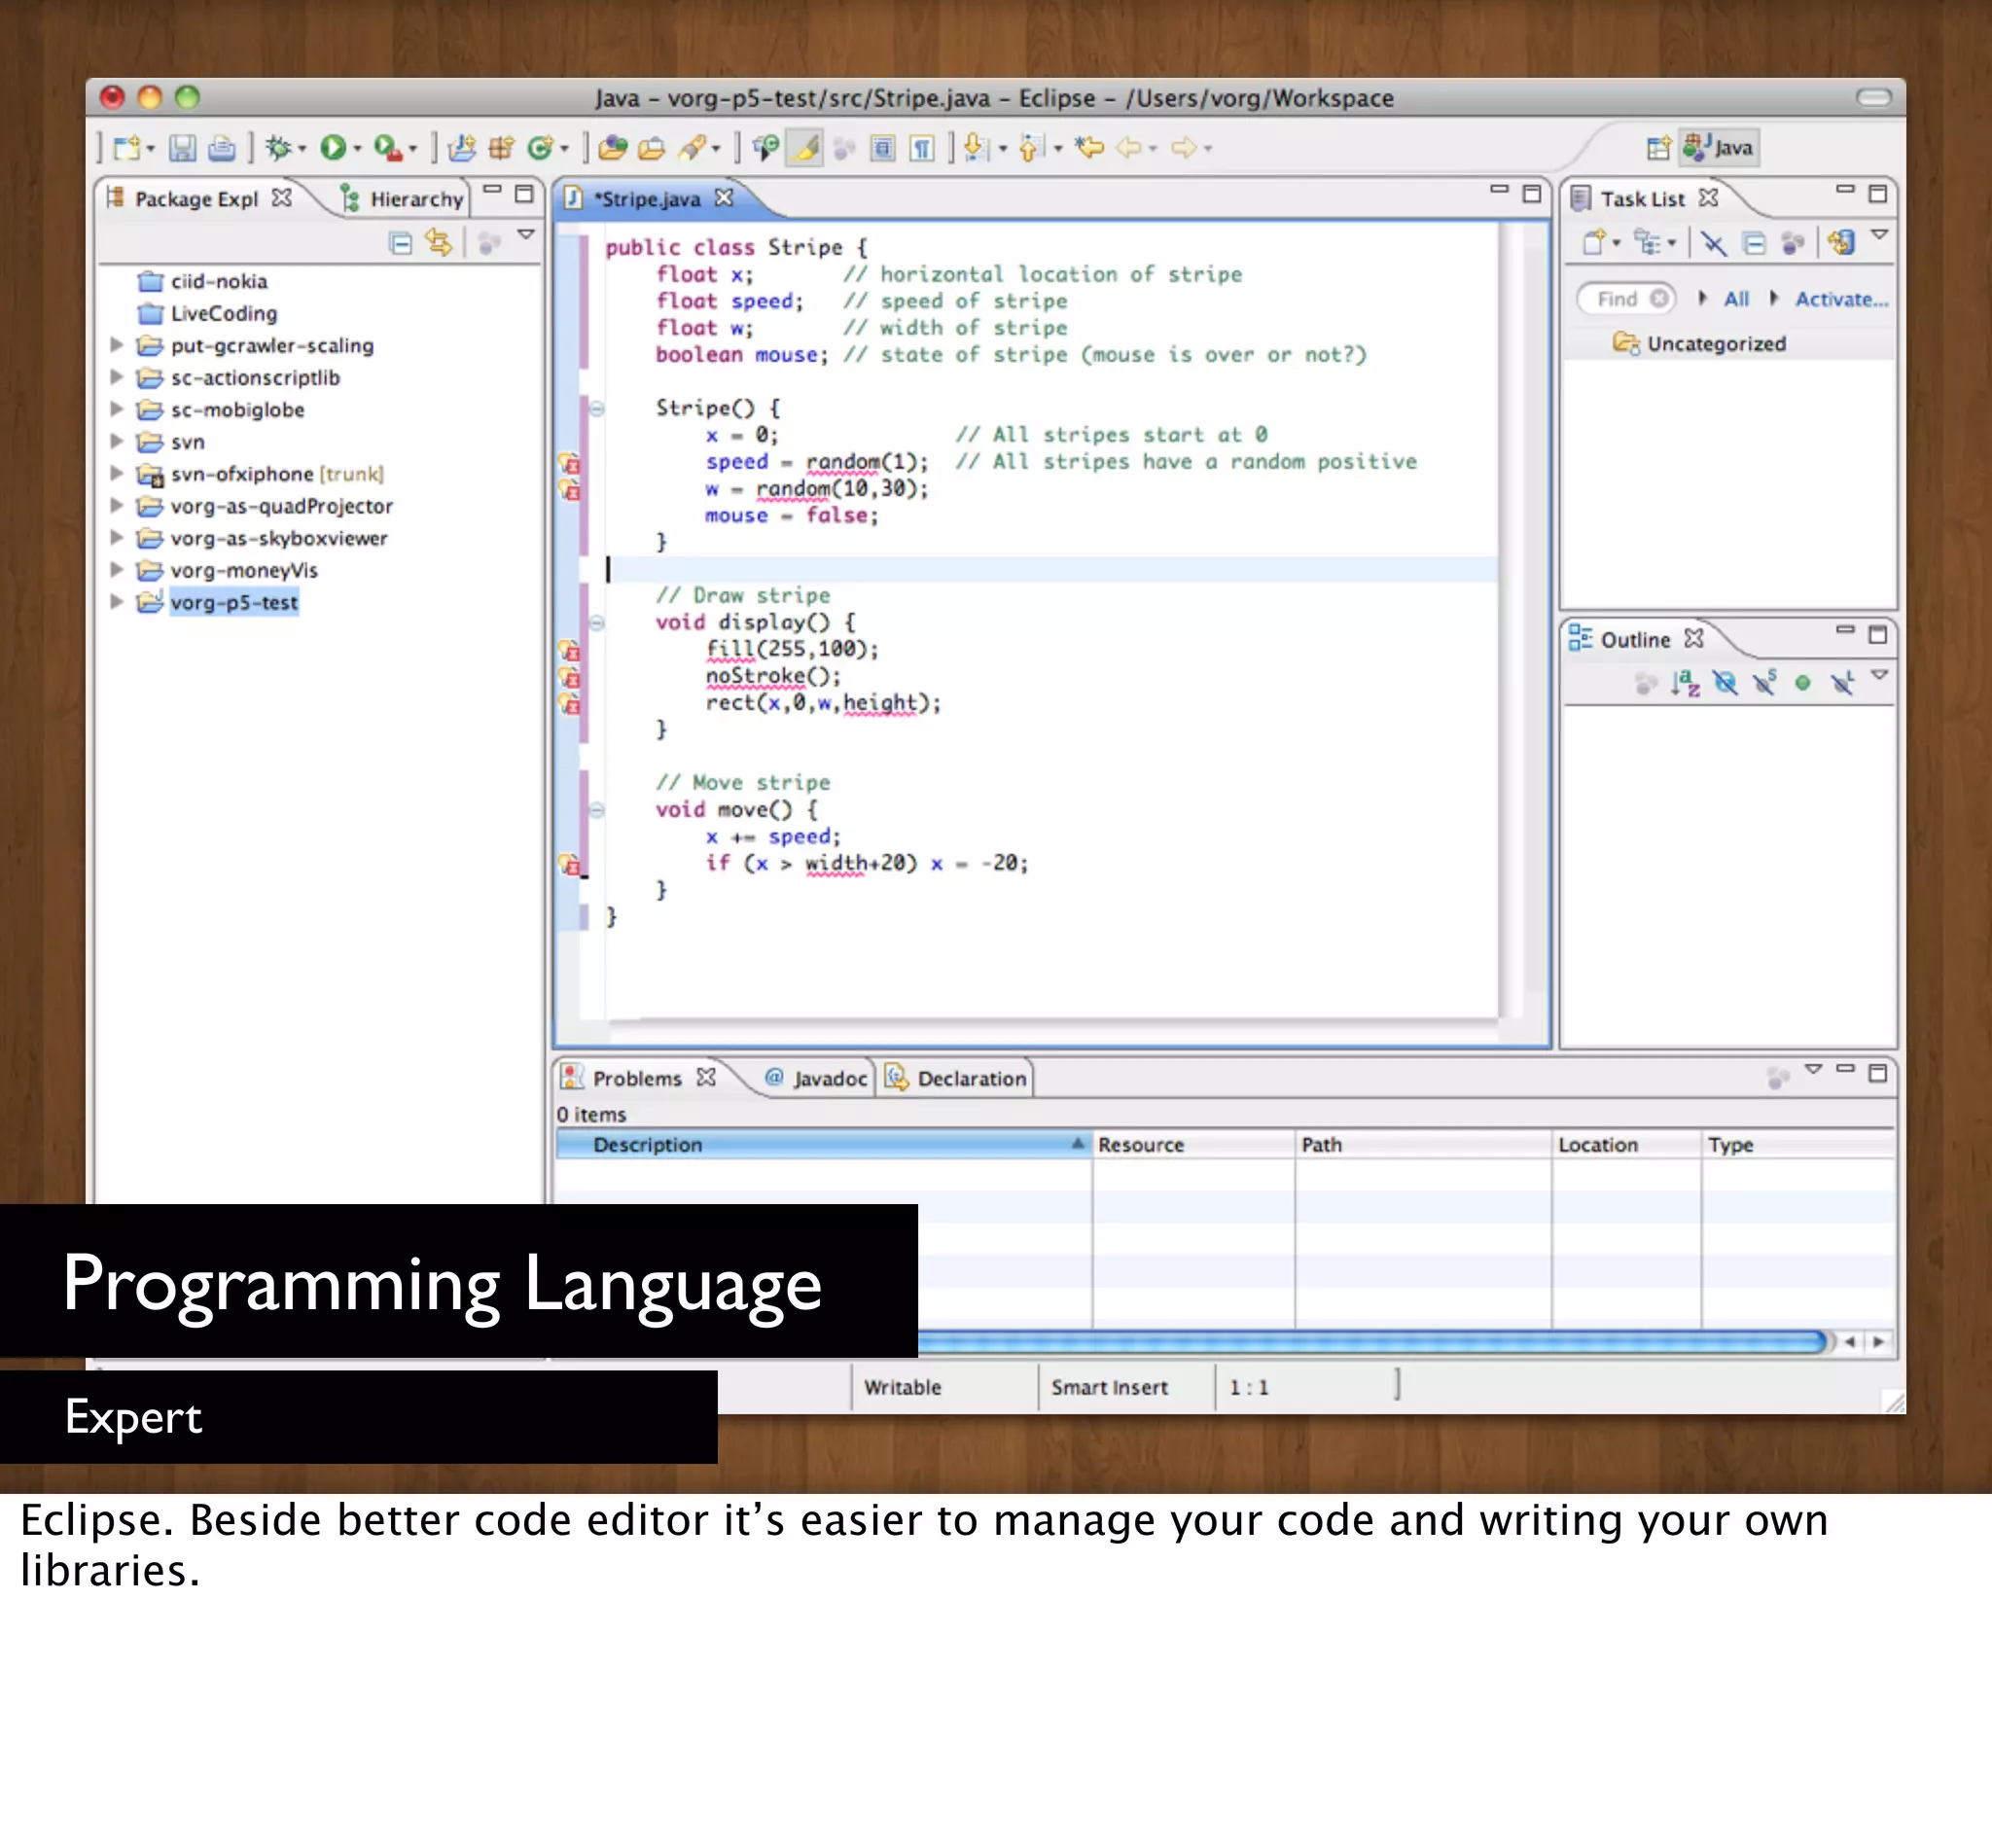Select the vorg-as-skyboxviewer project
This screenshot has width=1992, height=1848.
coord(262,538)
